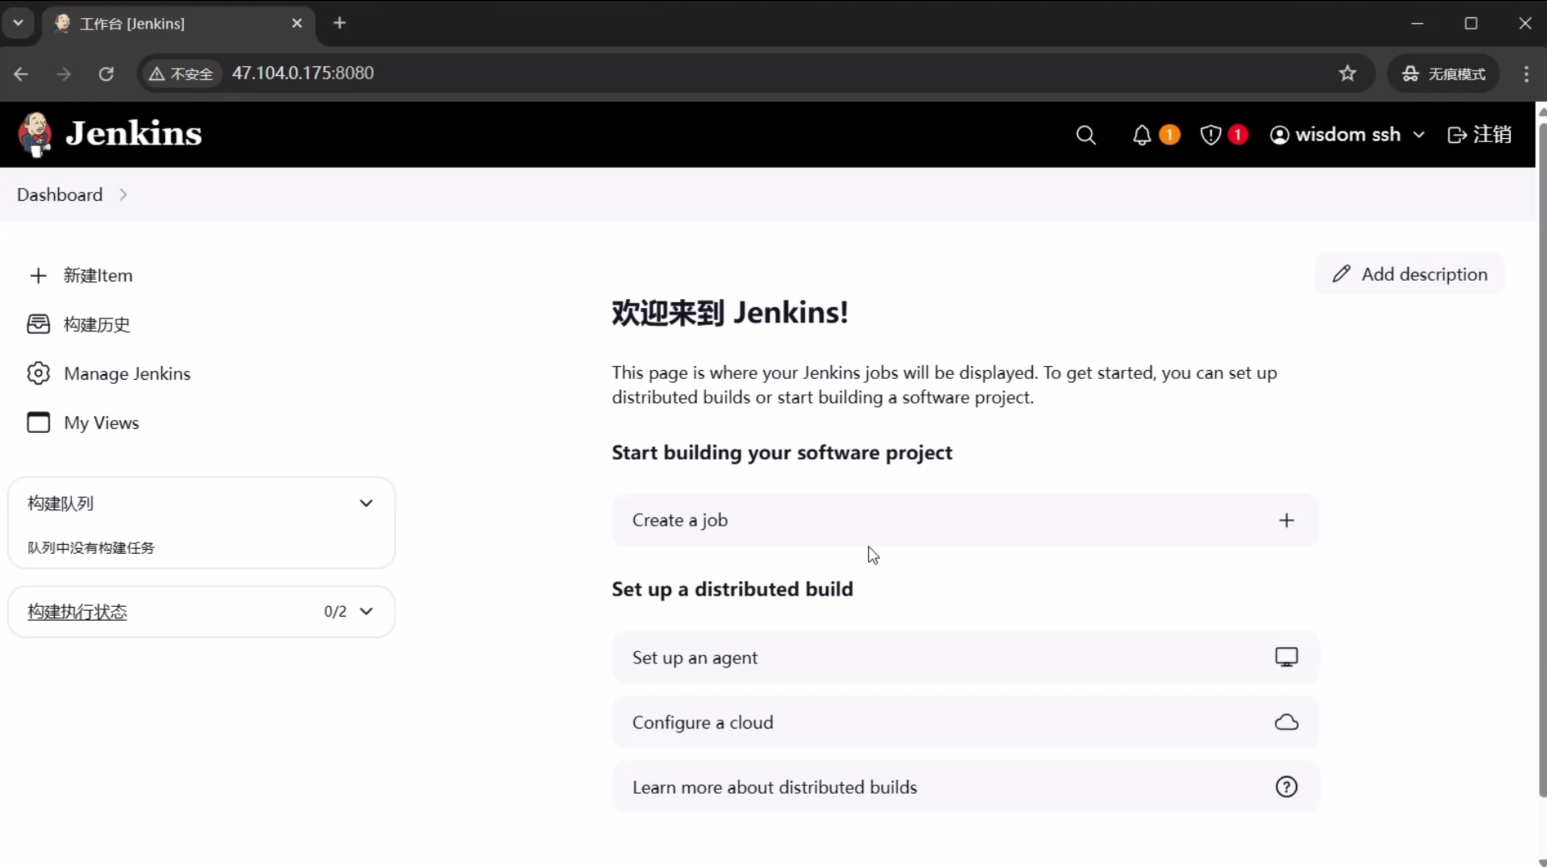This screenshot has width=1547, height=867.
Task: Click the plus icon on Create a job
Action: tap(1287, 520)
